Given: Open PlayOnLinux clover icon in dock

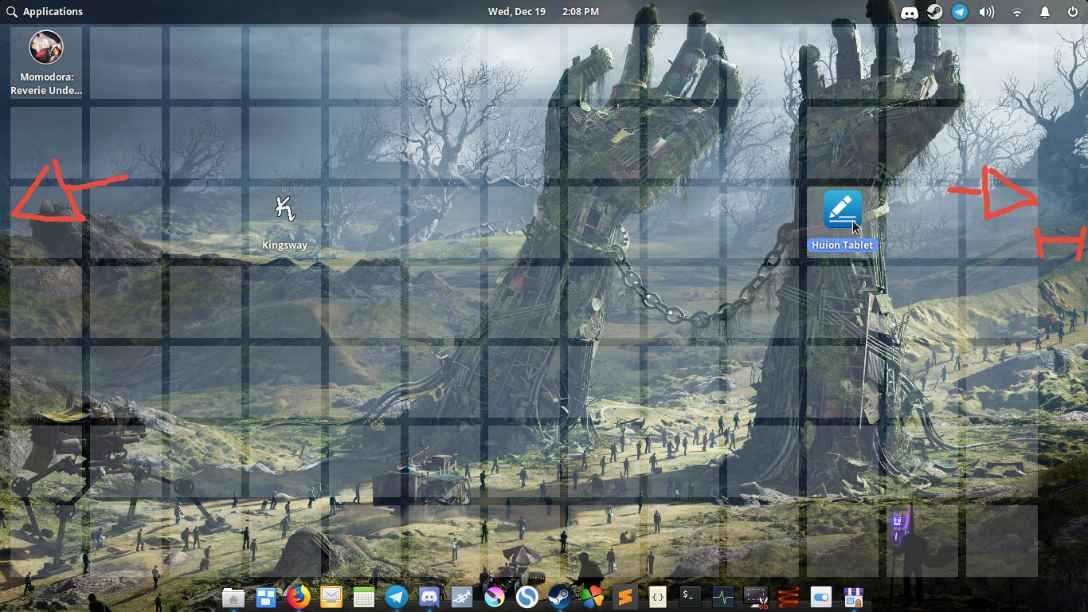Looking at the screenshot, I should [592, 597].
